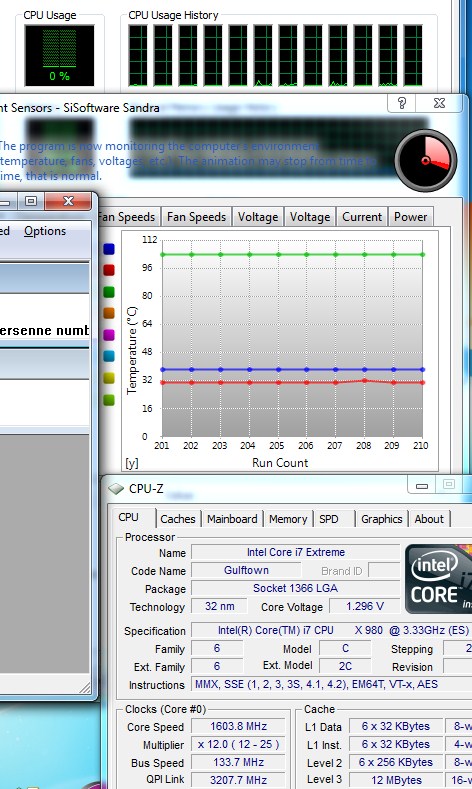Viewport: 472px width, 789px height.
Task: Click the light green bottom legend swatch
Action: click(x=109, y=400)
